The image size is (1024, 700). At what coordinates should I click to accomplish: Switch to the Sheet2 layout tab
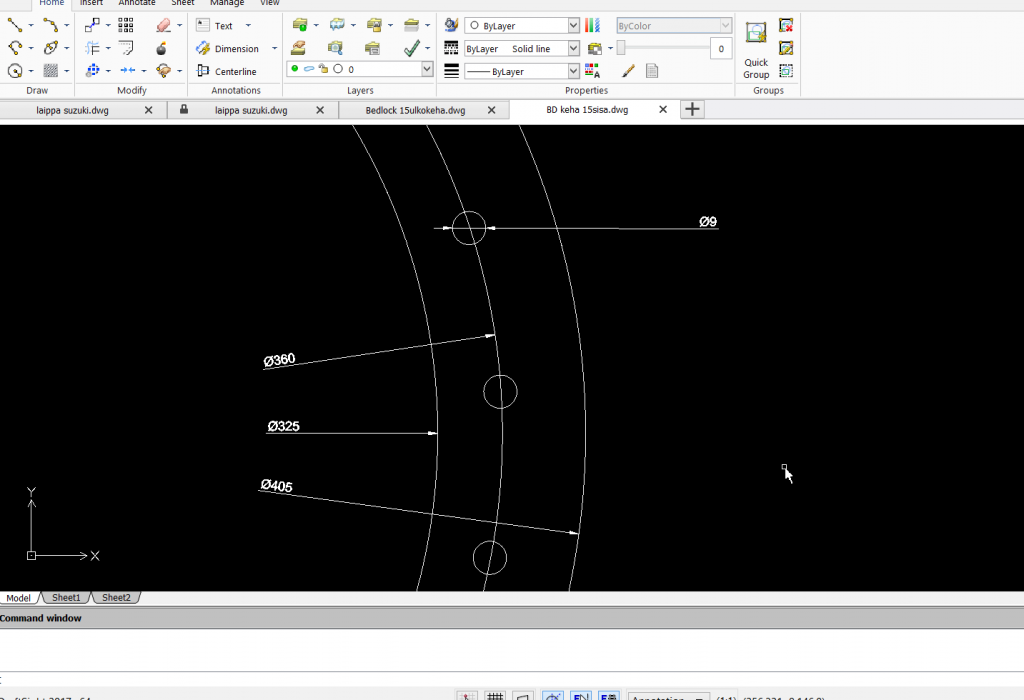click(116, 597)
